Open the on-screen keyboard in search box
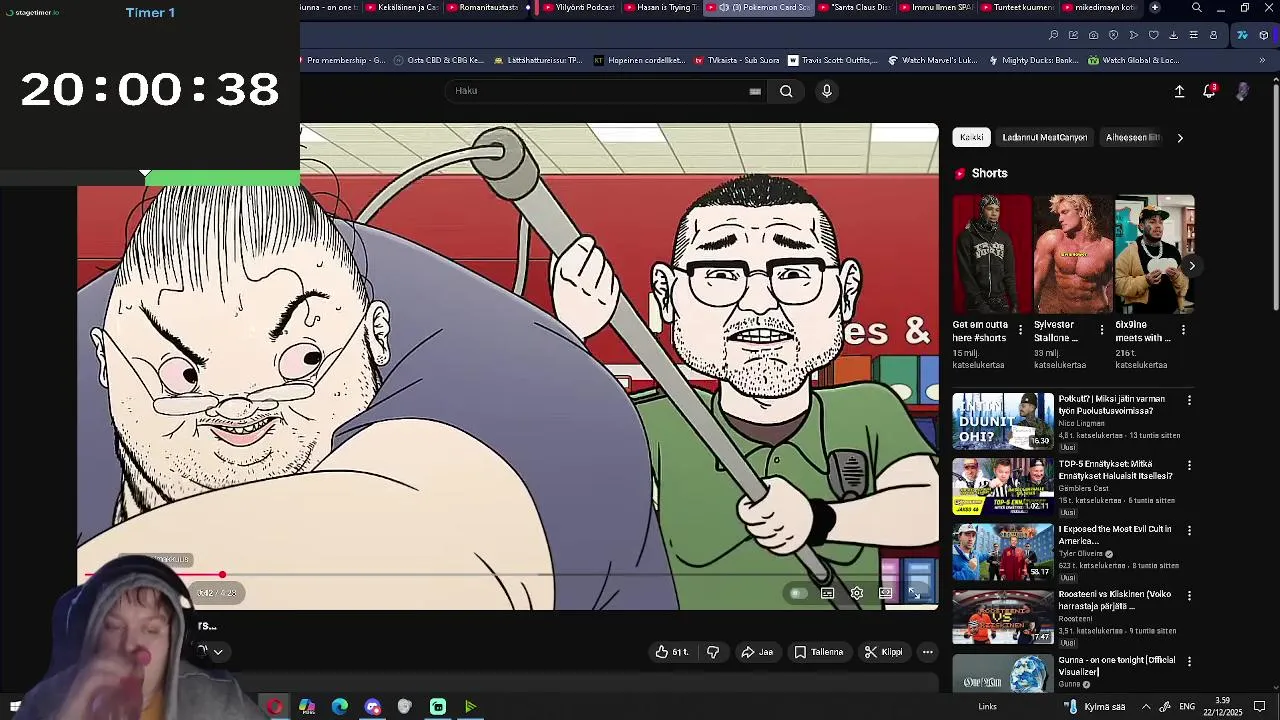This screenshot has height=720, width=1280. coord(755,91)
